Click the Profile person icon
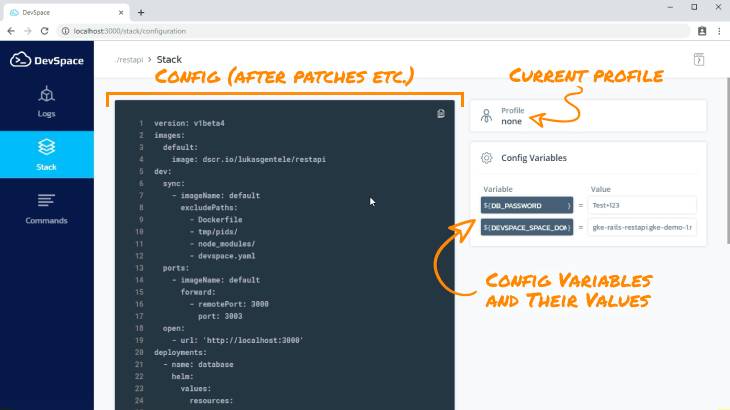730x410 pixels. (x=486, y=116)
